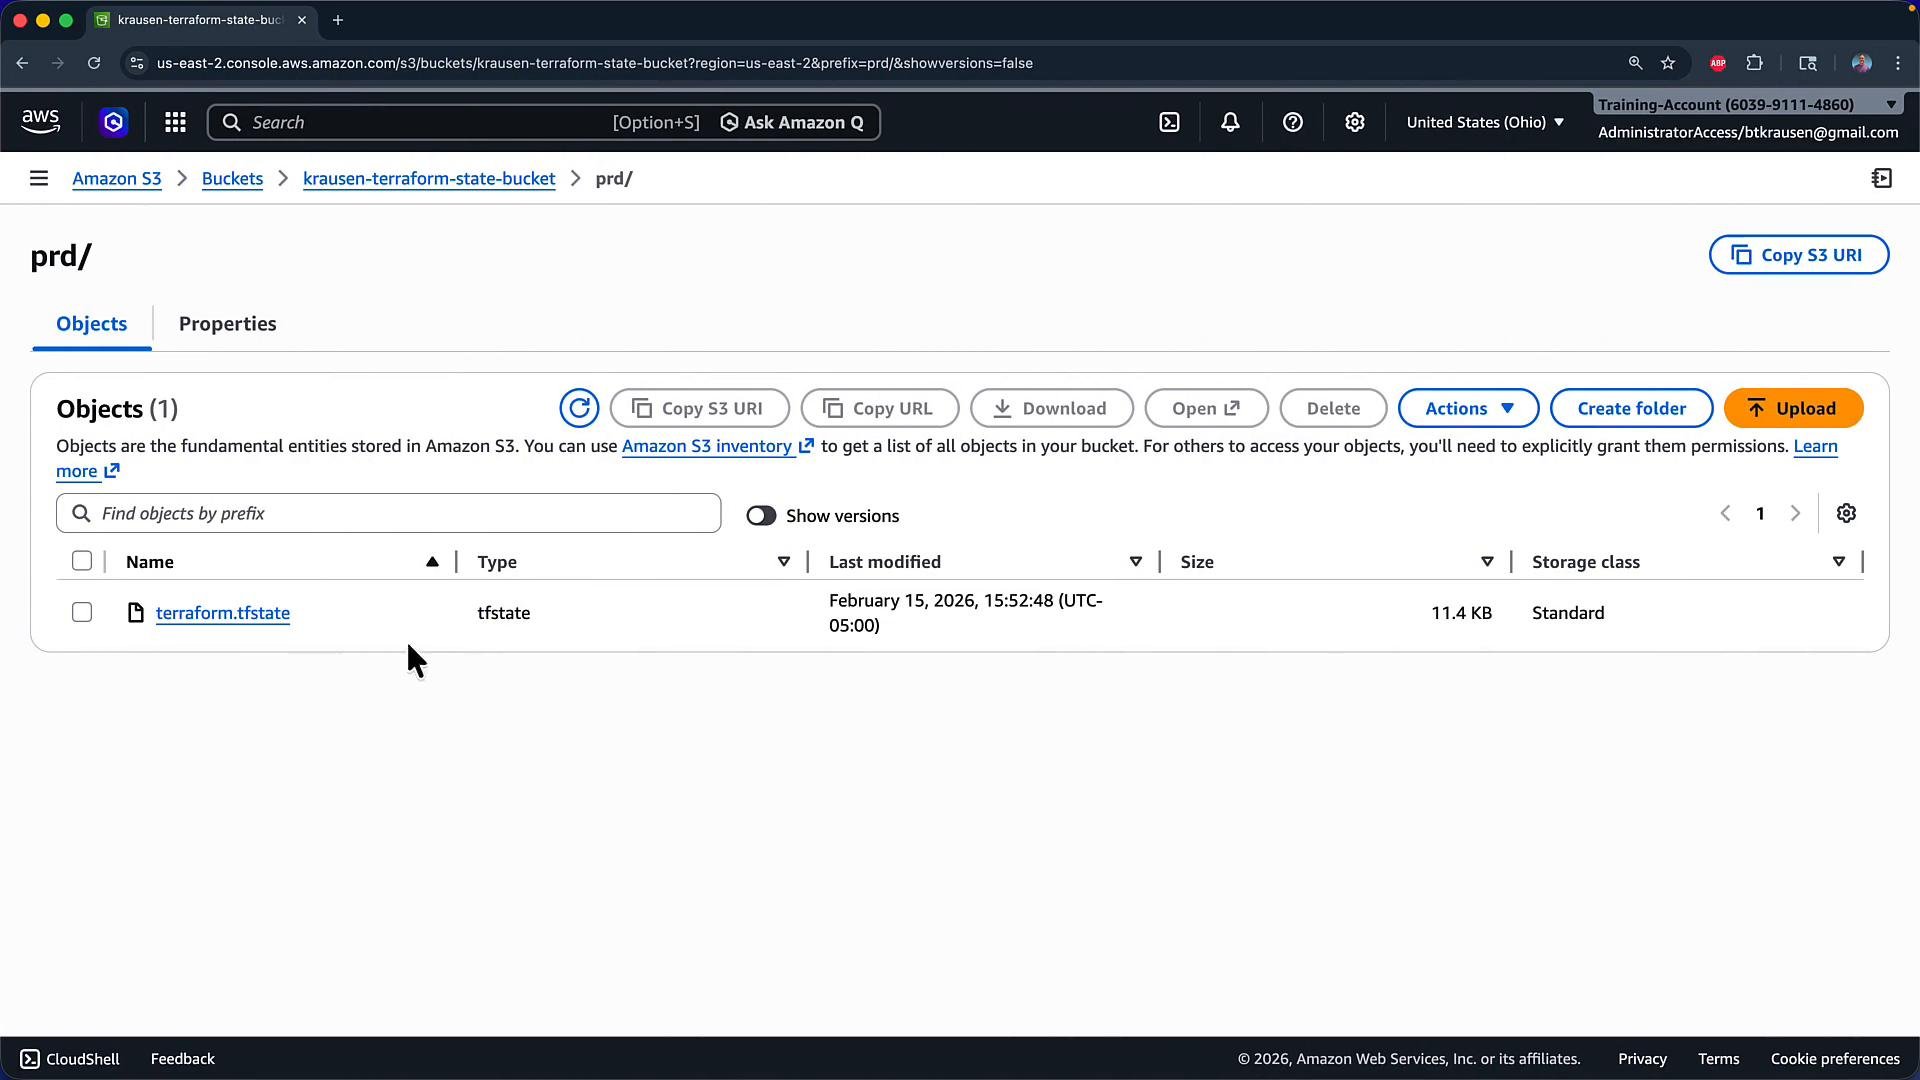Sort by the Last modified column arrow
This screenshot has width=1920, height=1080.
pyautogui.click(x=1136, y=562)
